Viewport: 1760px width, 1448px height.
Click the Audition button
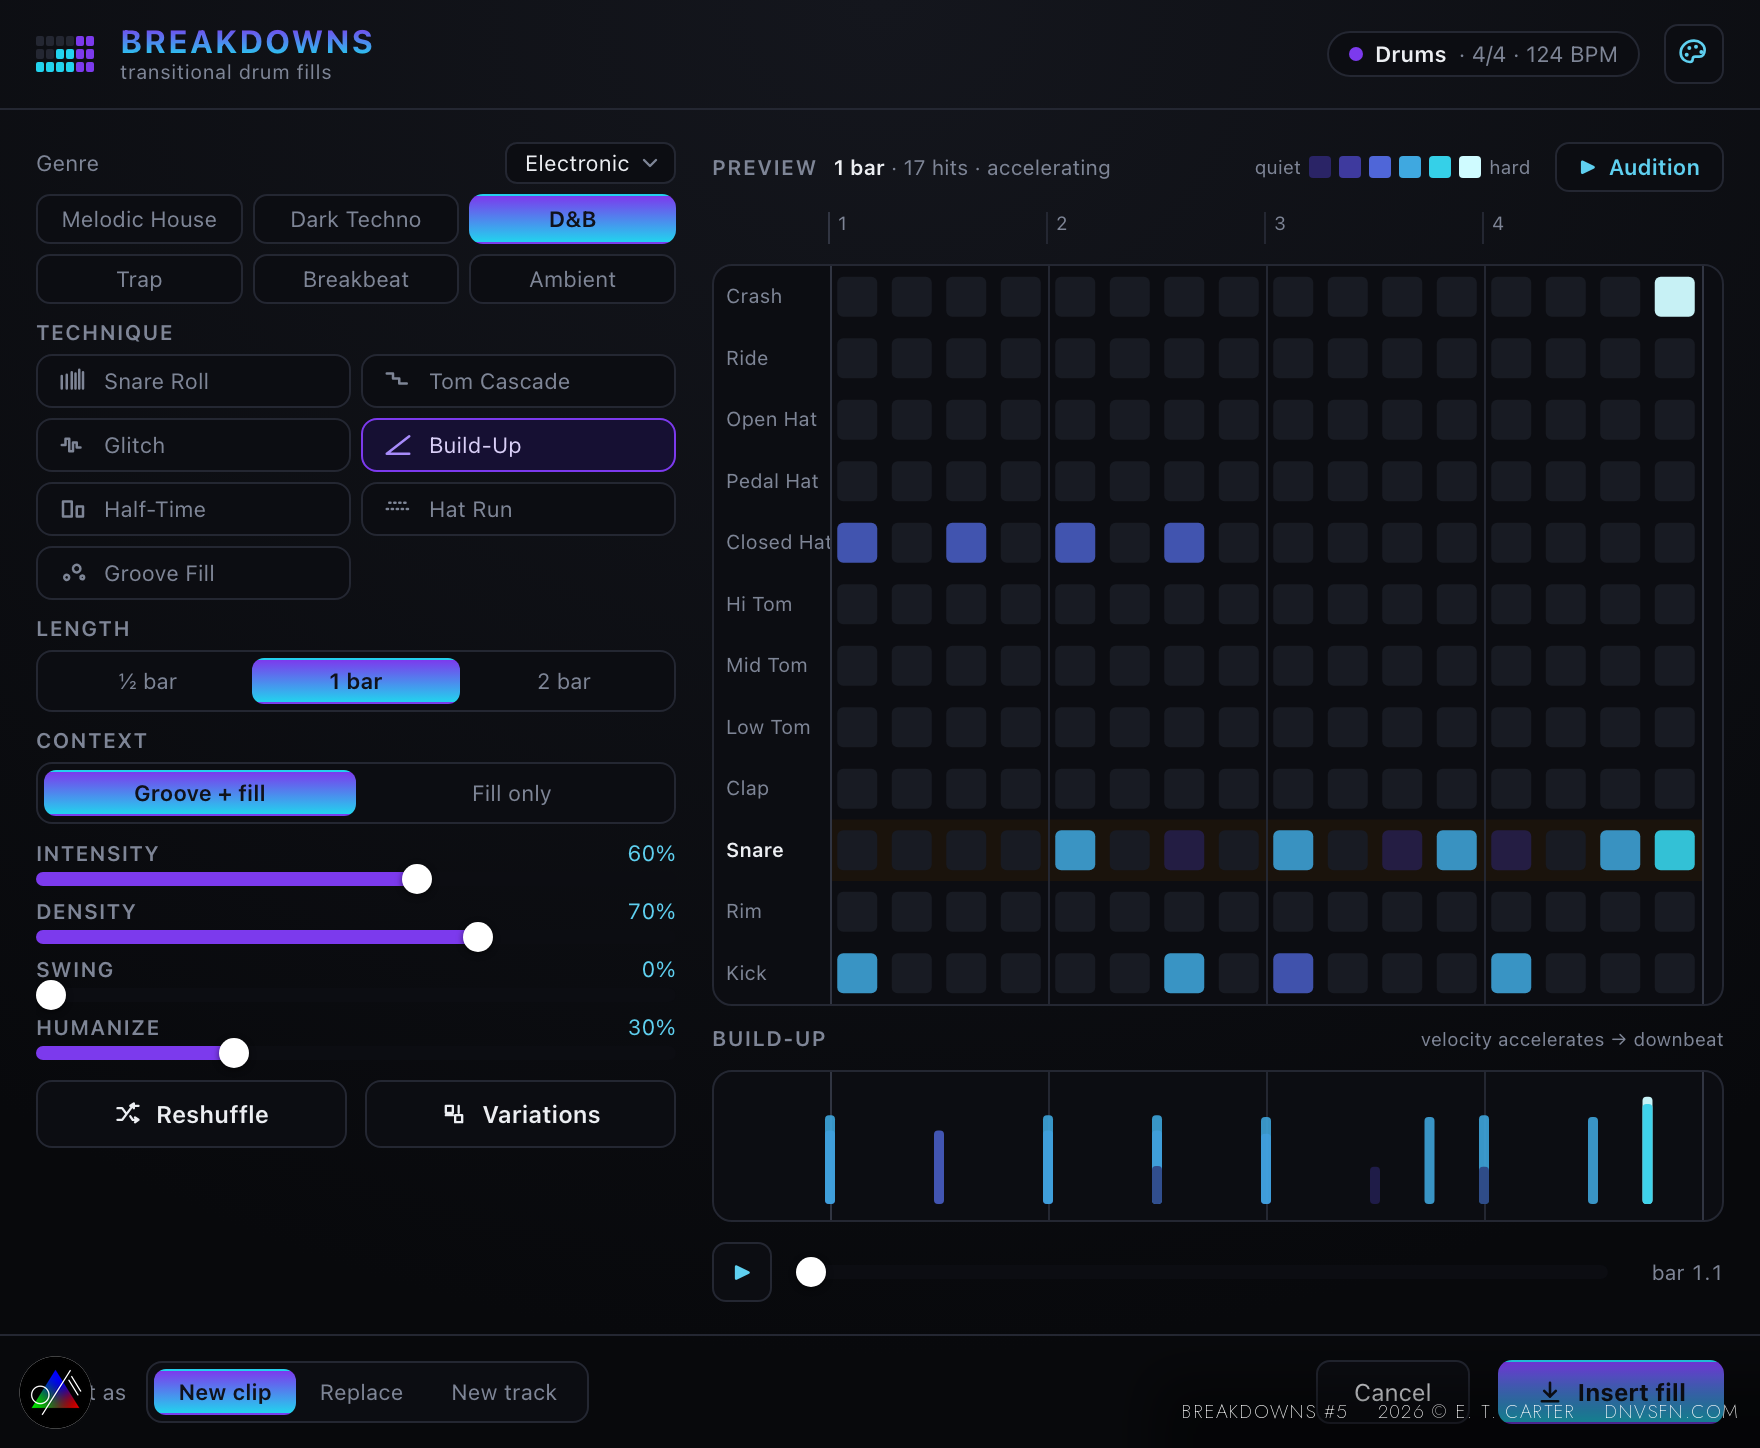pos(1639,167)
